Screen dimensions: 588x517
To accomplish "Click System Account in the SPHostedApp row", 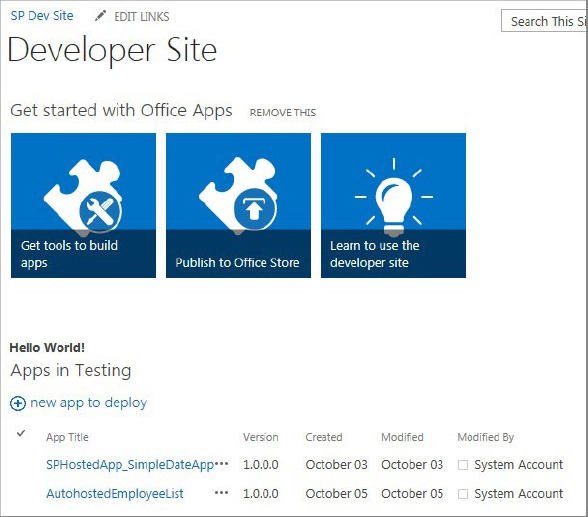I will coord(519,465).
